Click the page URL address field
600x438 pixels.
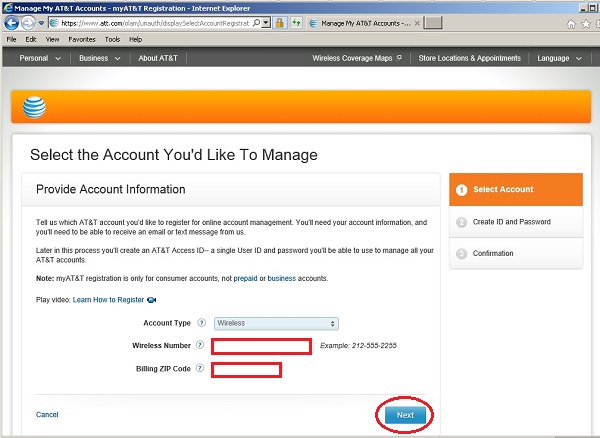(155, 23)
